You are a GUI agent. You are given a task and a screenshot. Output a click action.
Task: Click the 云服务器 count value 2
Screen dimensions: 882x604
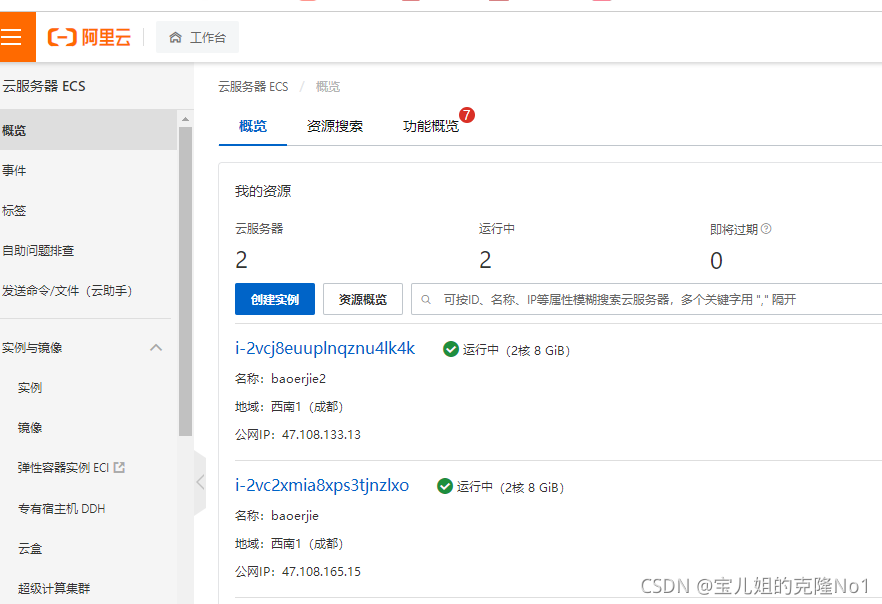pos(241,260)
